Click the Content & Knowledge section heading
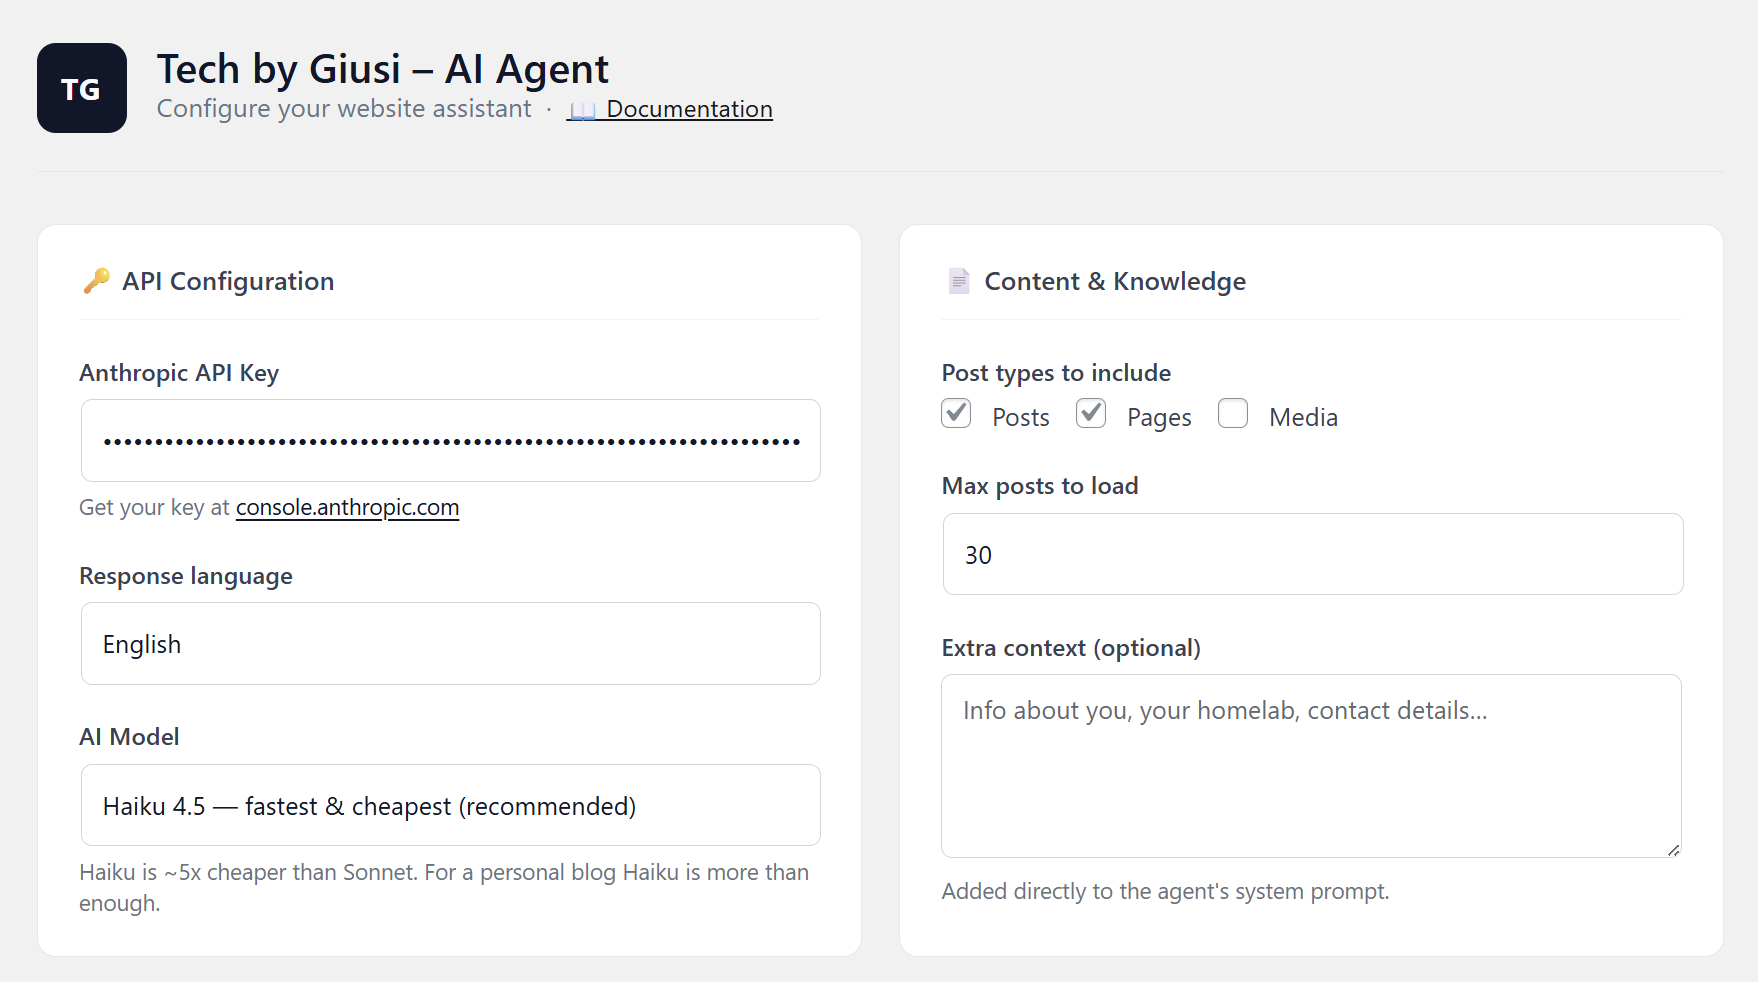This screenshot has width=1758, height=982. [x=1115, y=281]
